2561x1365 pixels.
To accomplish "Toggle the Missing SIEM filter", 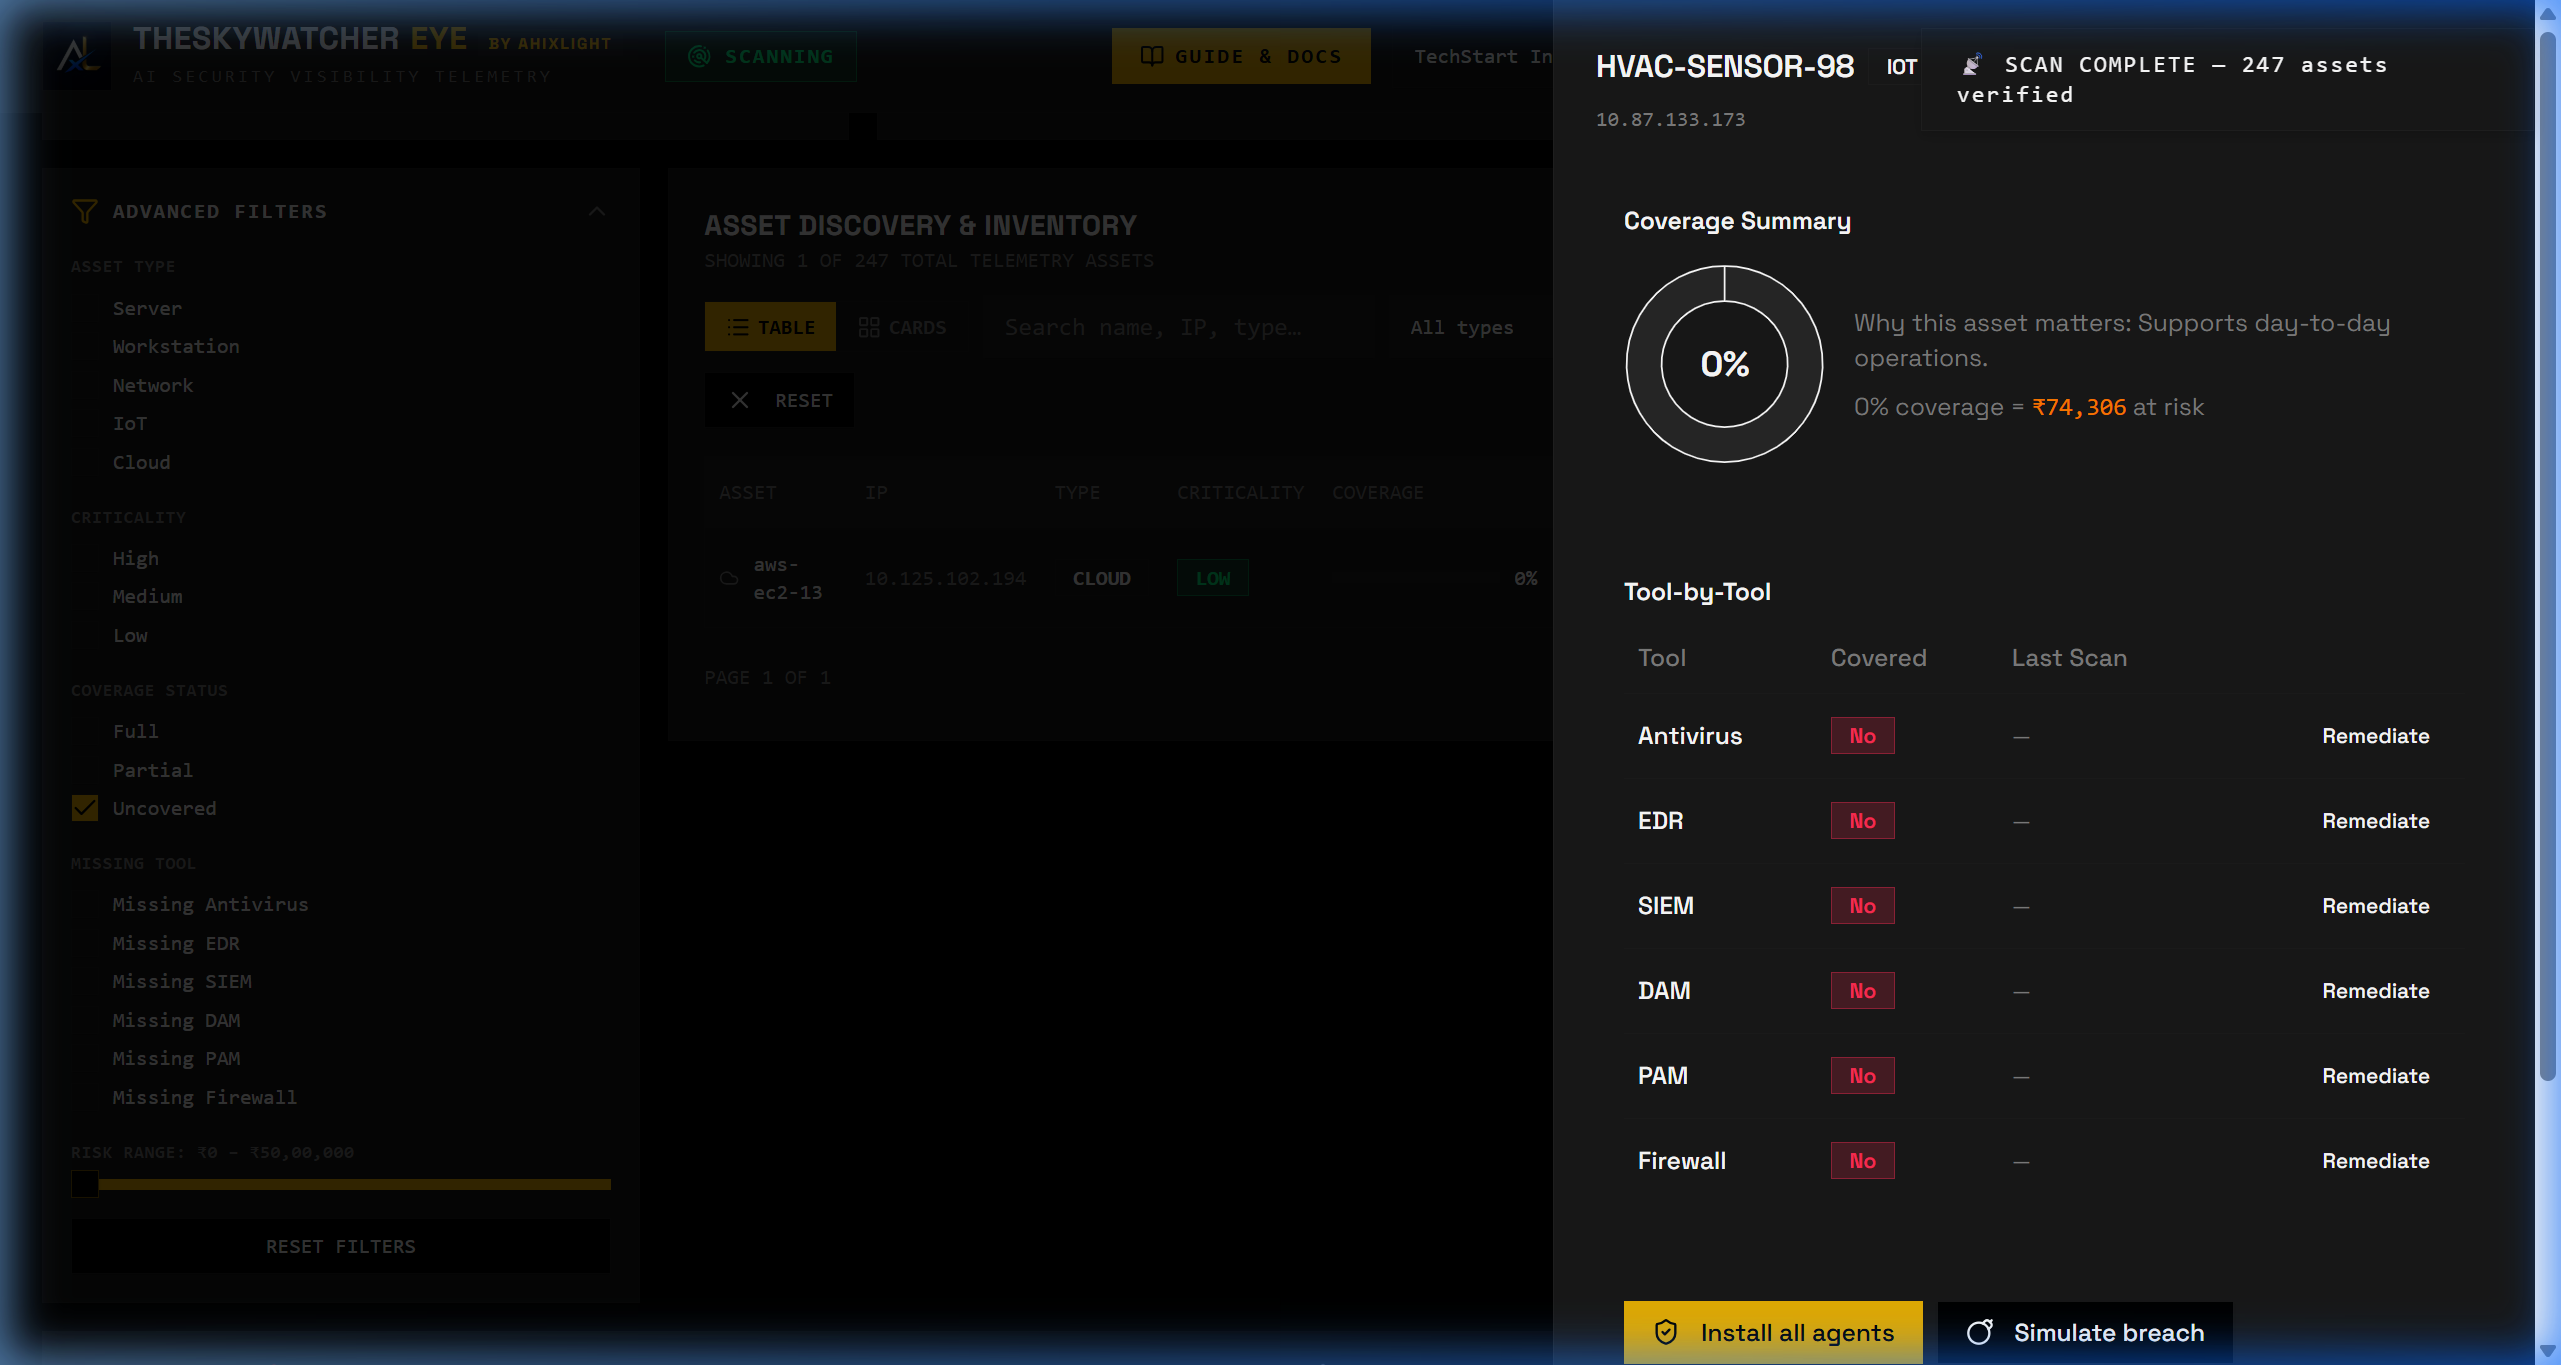I will tap(182, 981).
